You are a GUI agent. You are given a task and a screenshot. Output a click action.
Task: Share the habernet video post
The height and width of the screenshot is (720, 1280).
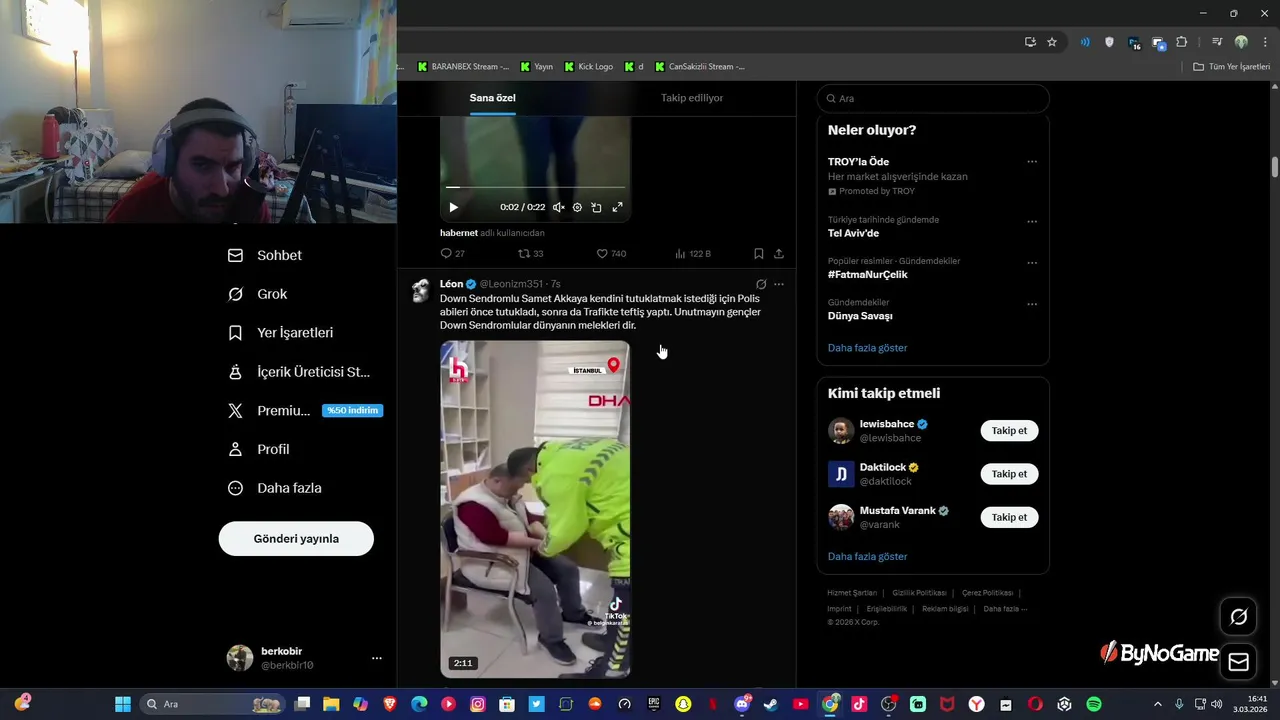click(x=779, y=254)
